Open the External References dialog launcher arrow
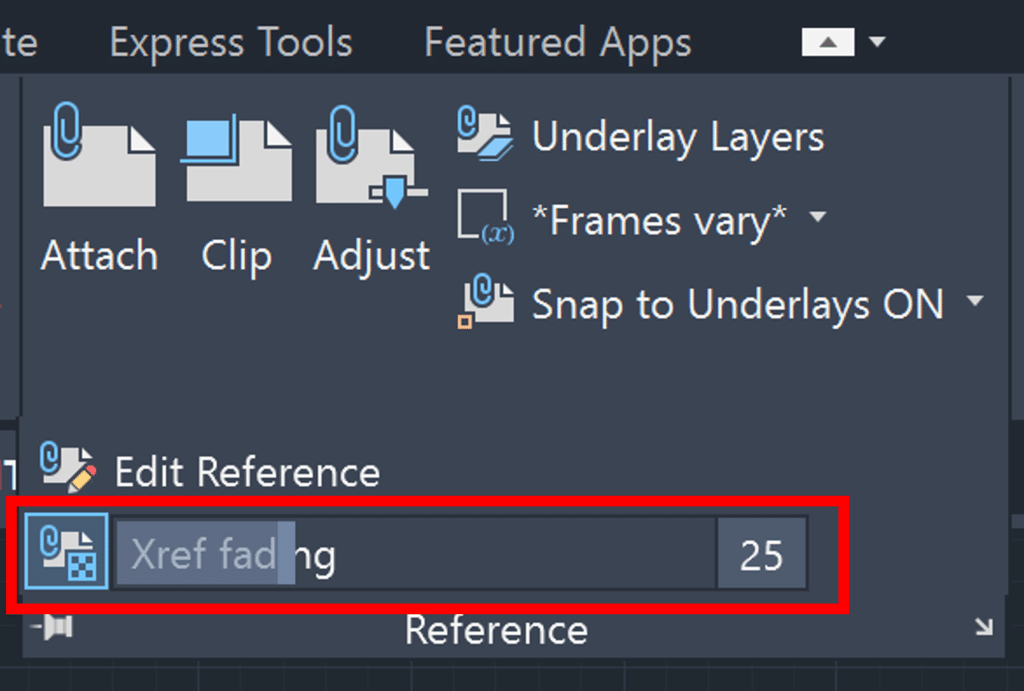 985,629
